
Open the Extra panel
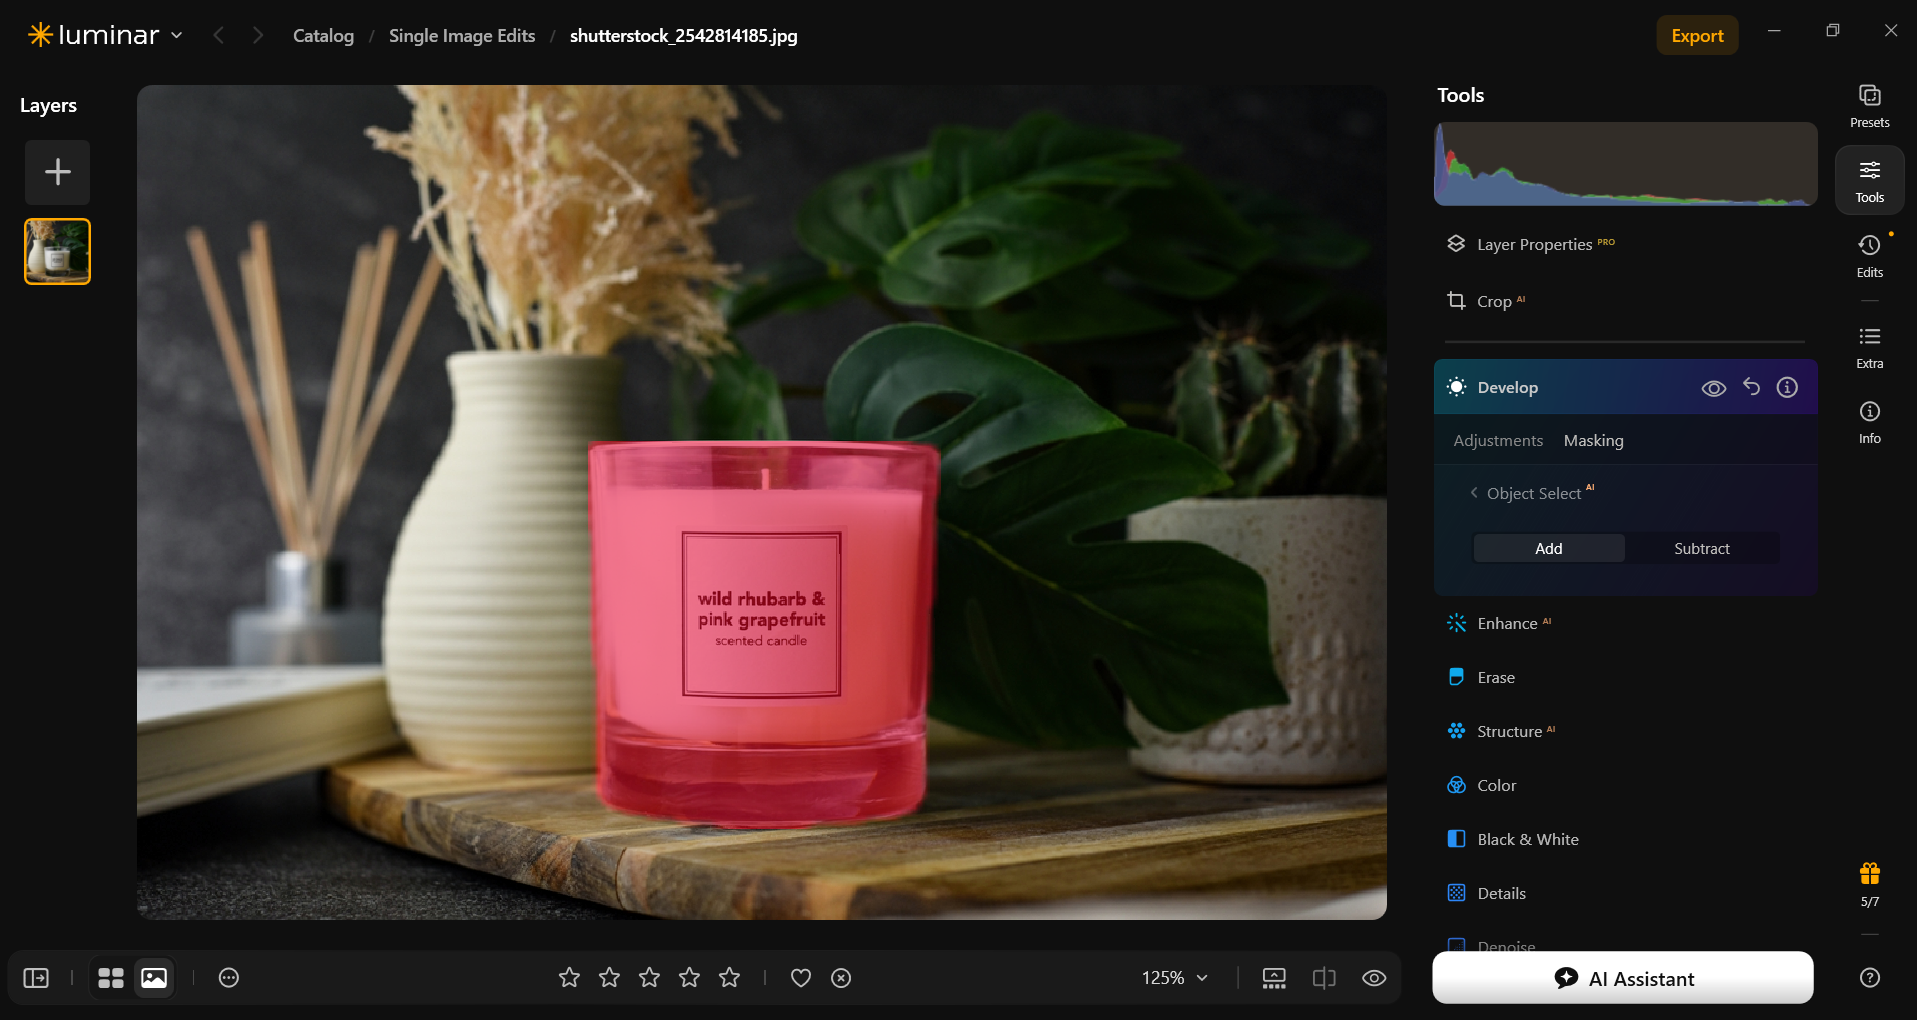click(x=1869, y=347)
